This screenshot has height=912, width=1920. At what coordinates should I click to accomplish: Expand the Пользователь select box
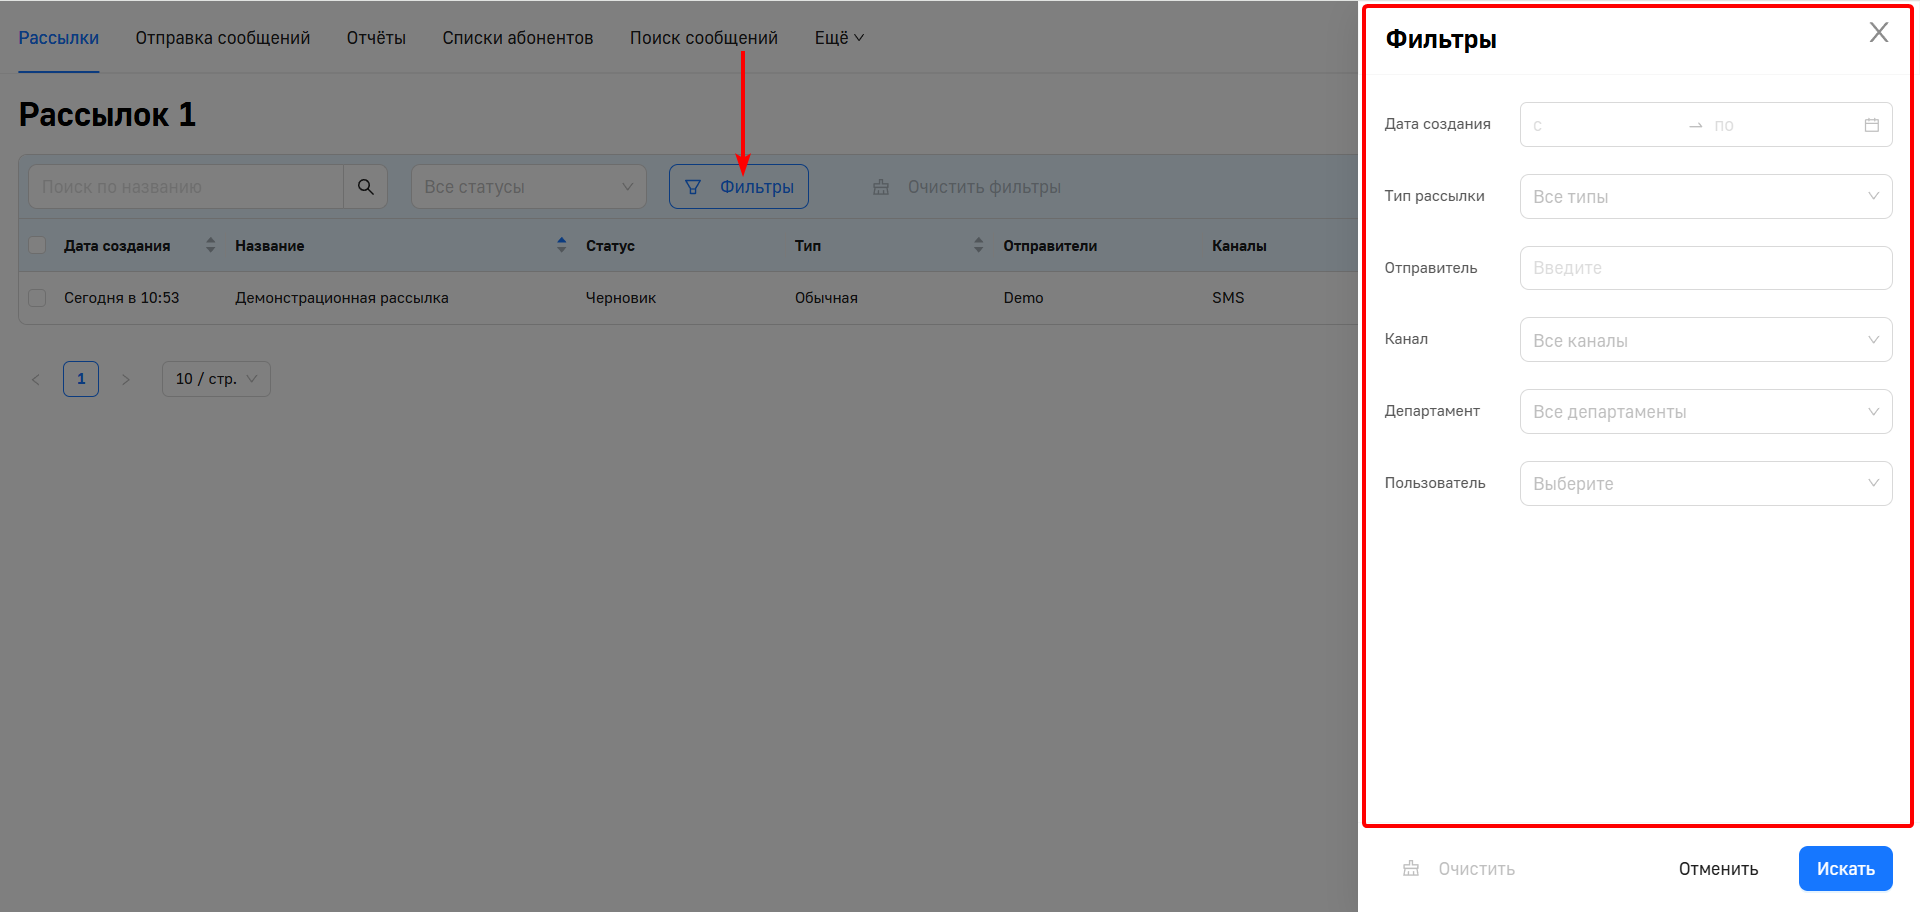pos(1705,484)
